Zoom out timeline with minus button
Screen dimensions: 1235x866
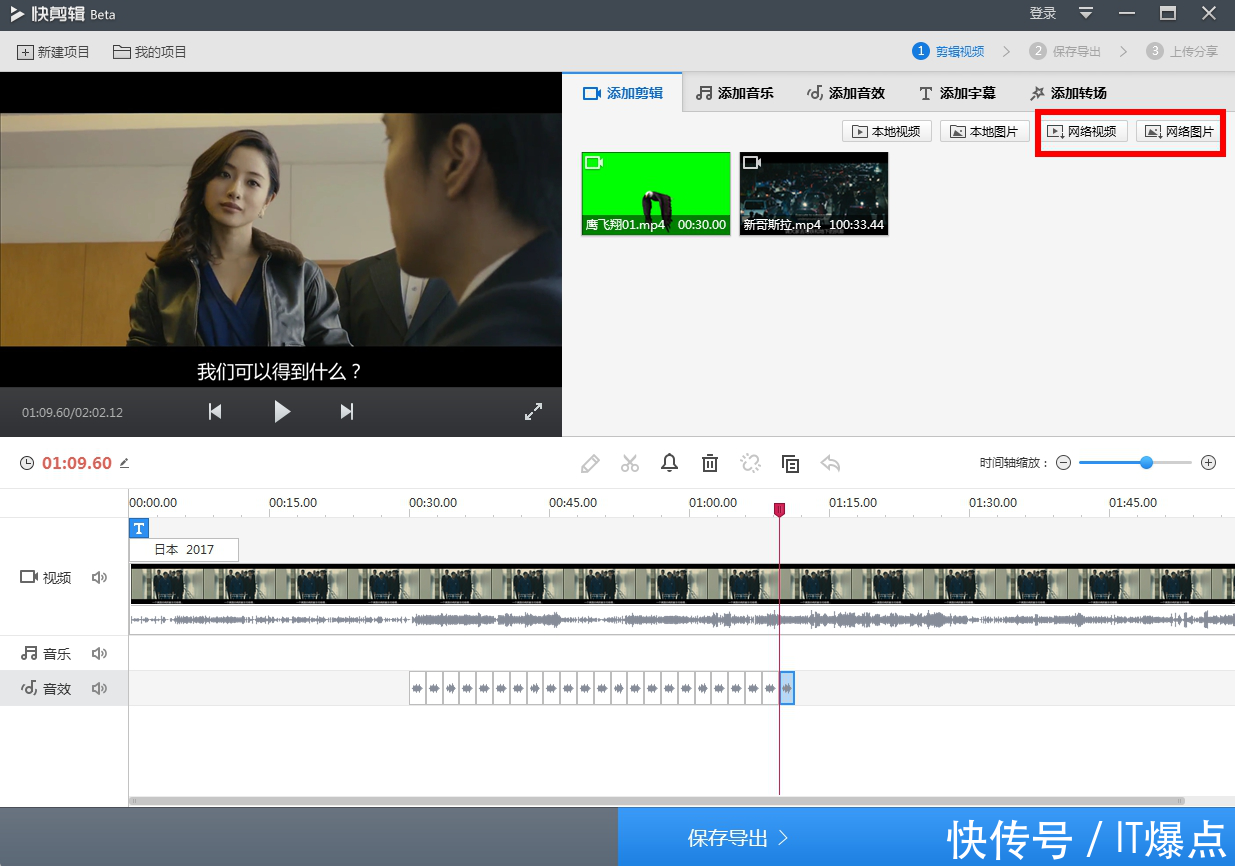pos(1063,463)
